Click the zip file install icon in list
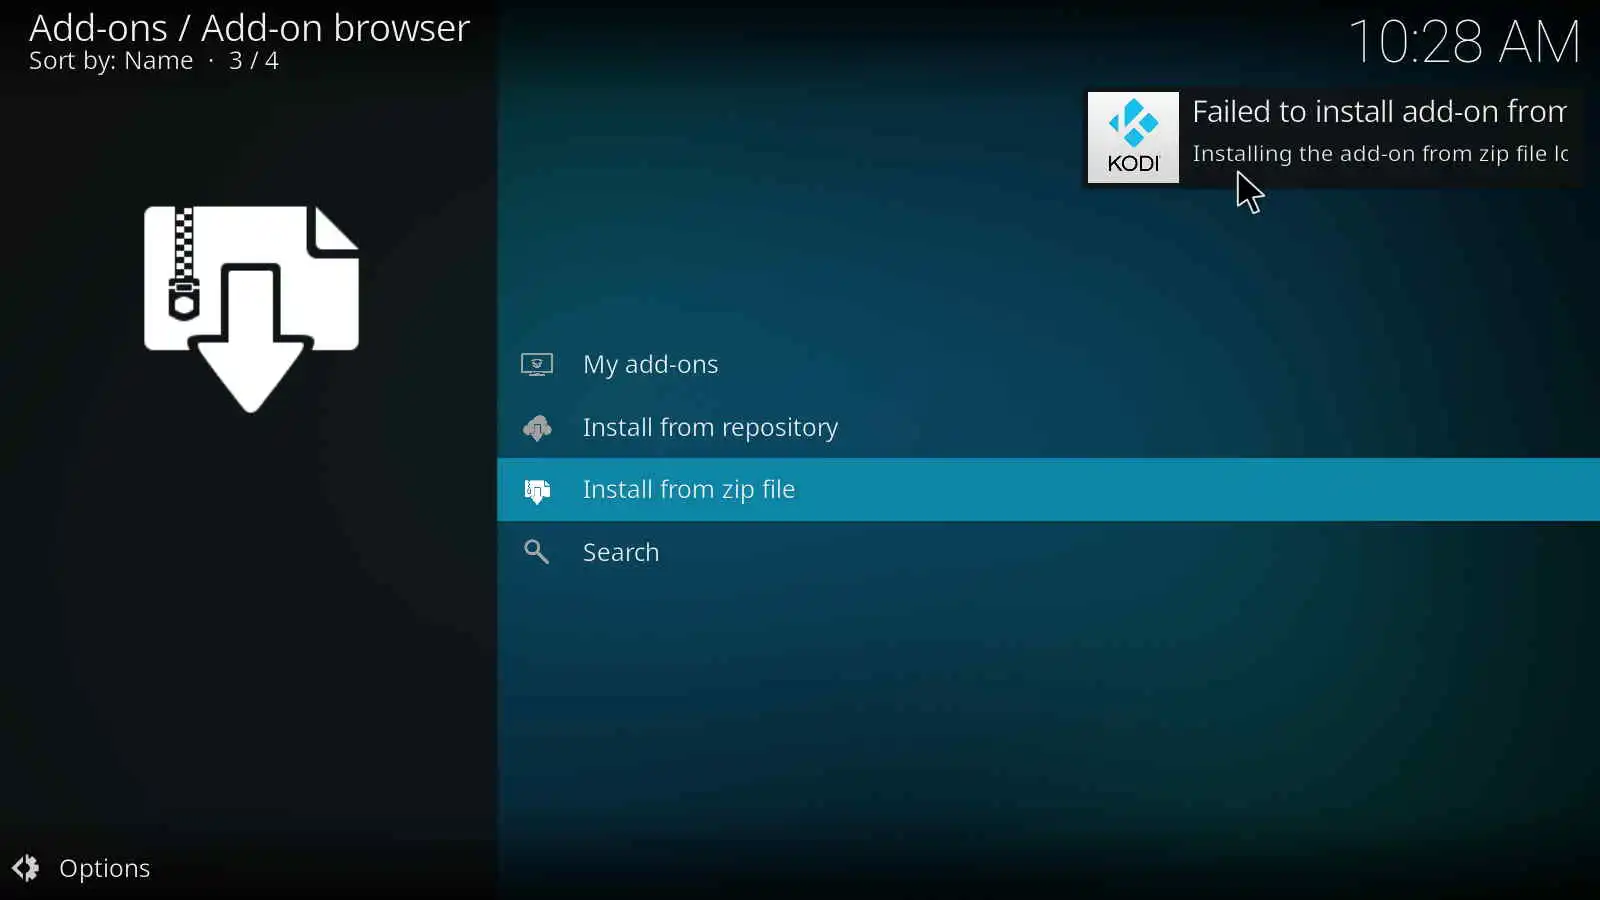Screen dimensions: 1600x900 point(537,490)
